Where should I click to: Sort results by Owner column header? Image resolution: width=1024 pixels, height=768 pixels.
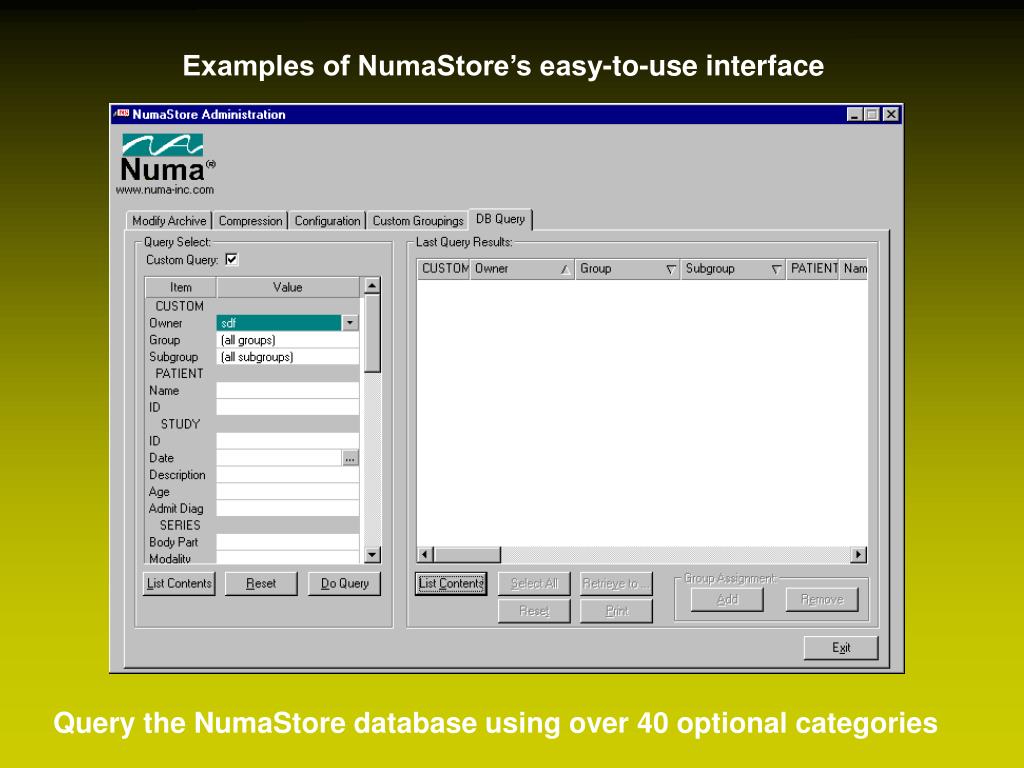click(522, 268)
